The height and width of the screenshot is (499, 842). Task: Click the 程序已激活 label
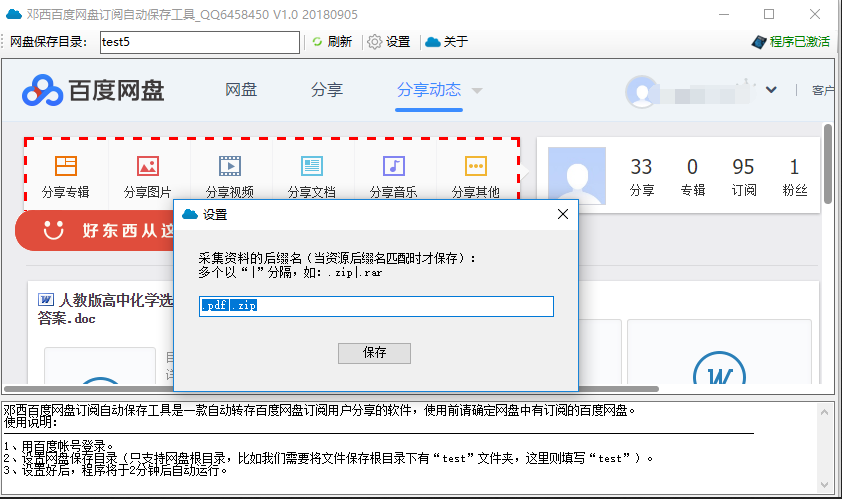click(800, 41)
